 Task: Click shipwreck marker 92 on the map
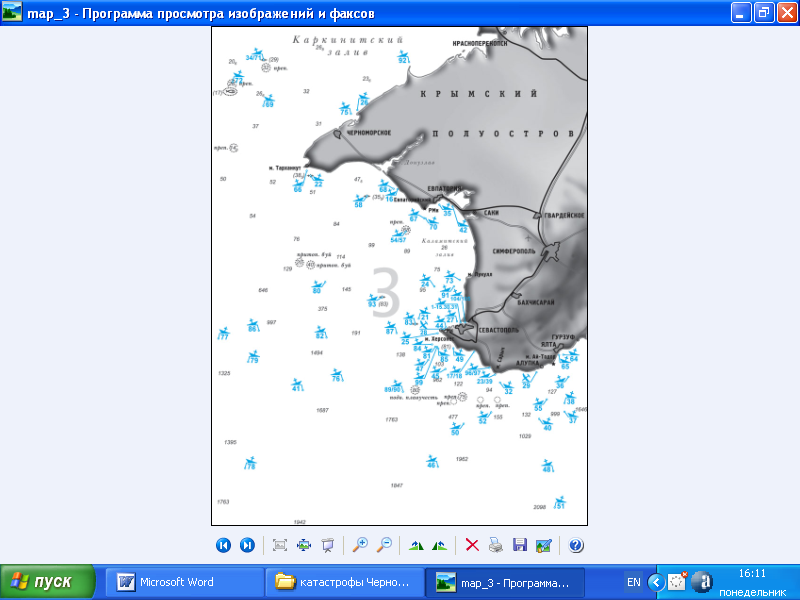(x=403, y=57)
